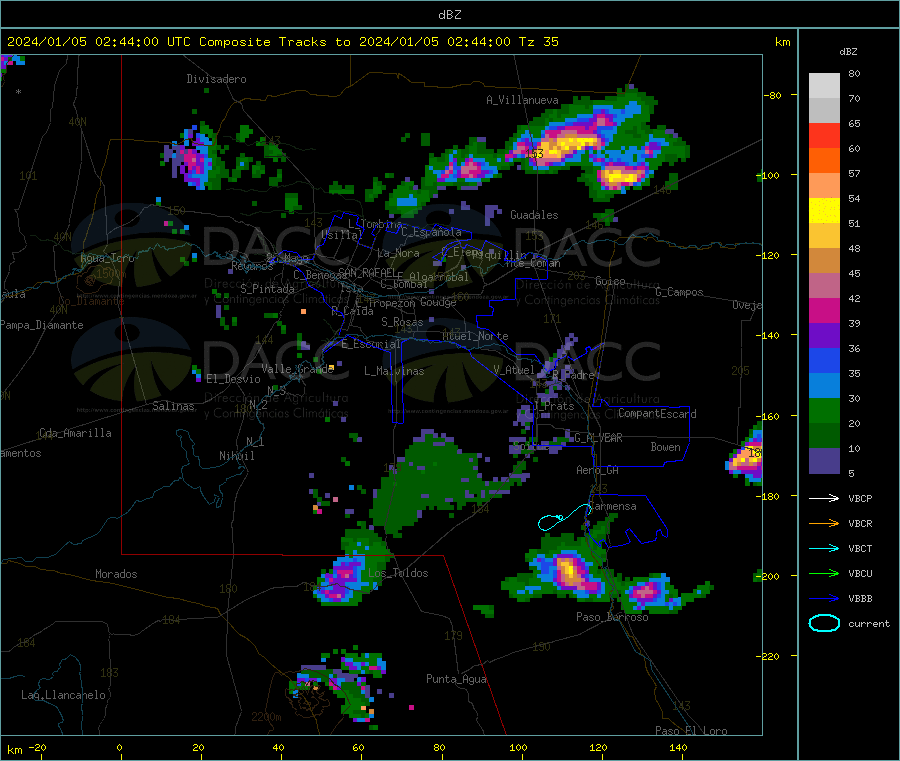900x761 pixels.
Task: Click the 'Morados' map label
Action: pyautogui.click(x=116, y=574)
